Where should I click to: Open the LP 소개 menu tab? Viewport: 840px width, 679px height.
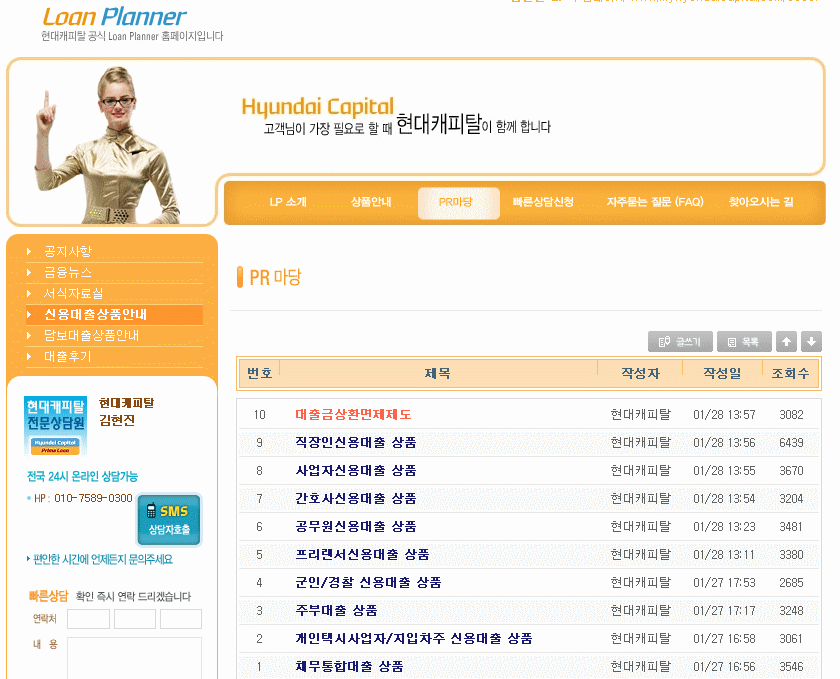(x=288, y=202)
